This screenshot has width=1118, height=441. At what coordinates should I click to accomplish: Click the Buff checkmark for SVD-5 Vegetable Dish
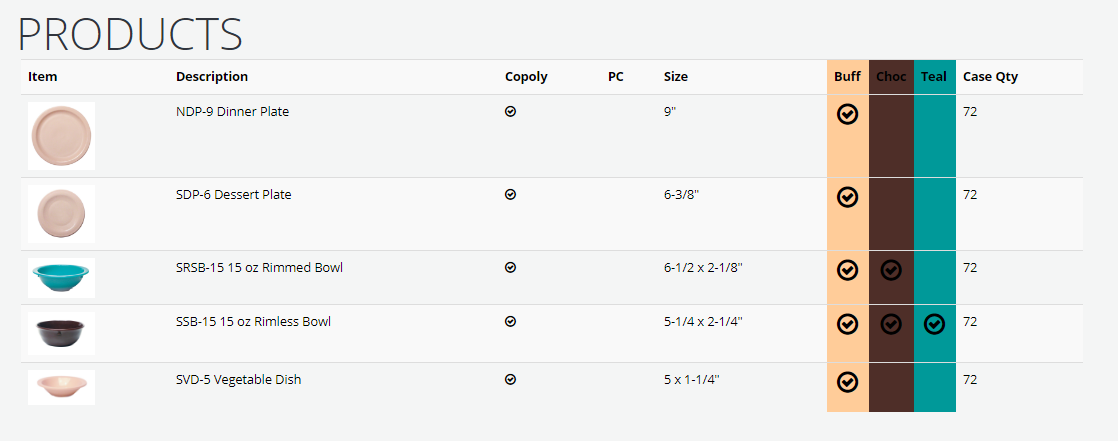coord(847,382)
